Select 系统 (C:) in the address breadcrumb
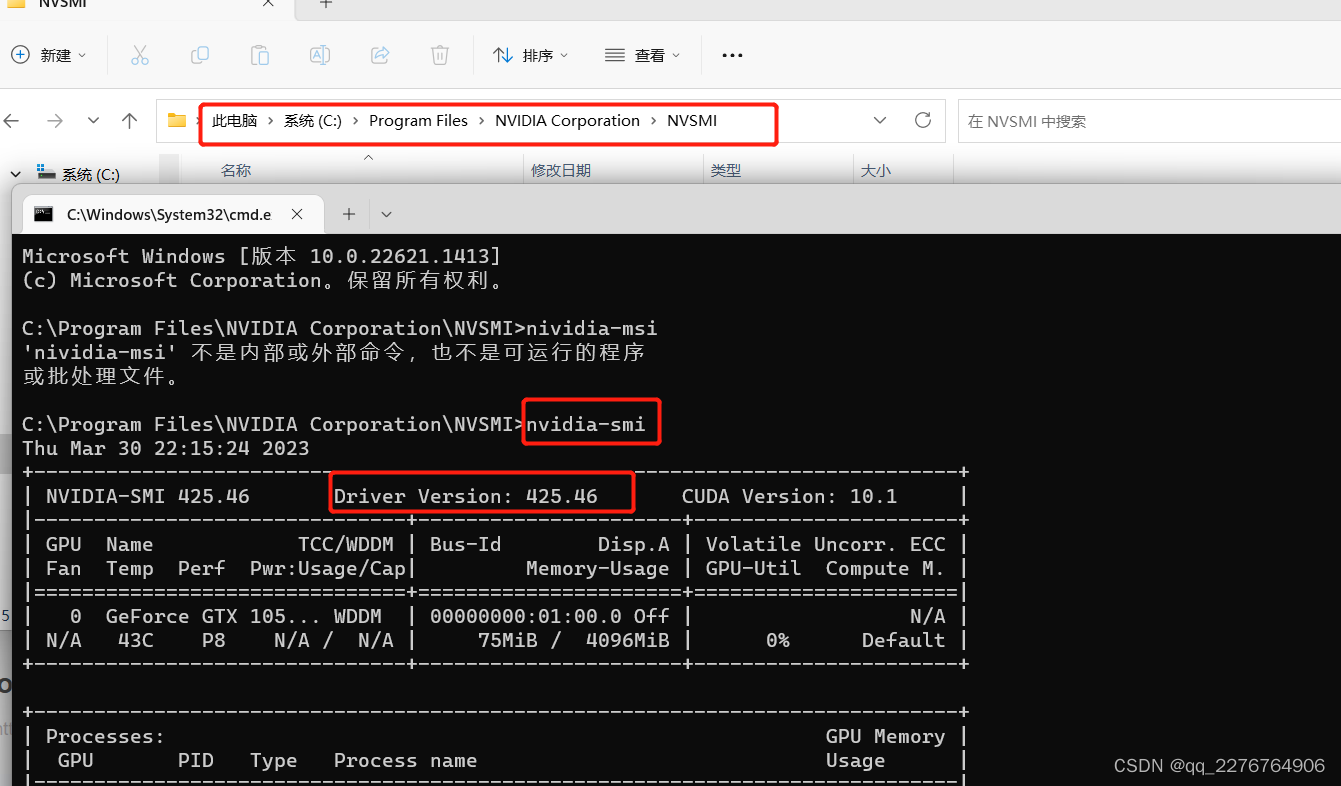Image resolution: width=1341 pixels, height=786 pixels. point(313,121)
